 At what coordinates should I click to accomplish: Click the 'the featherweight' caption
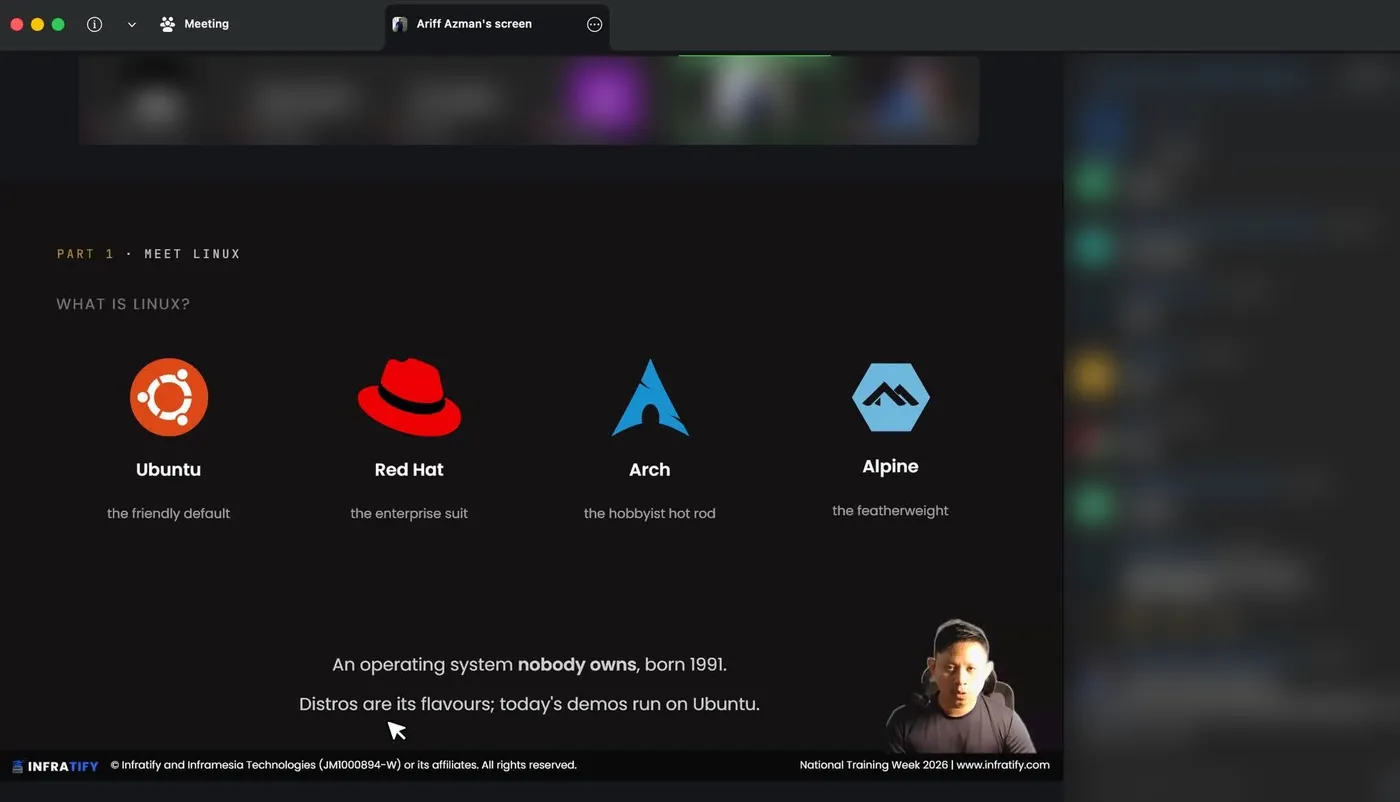click(x=890, y=510)
